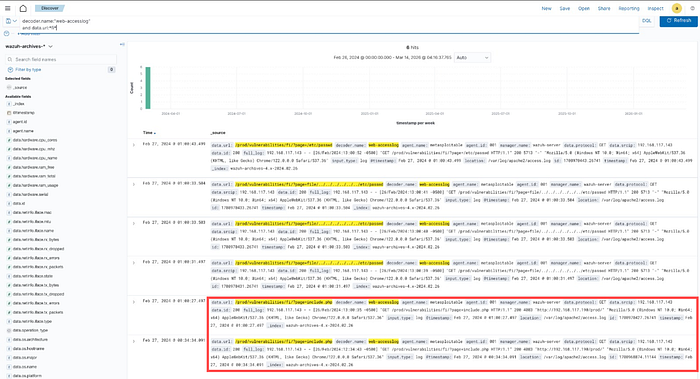Select the data.os.major field
Screen dimensions: 700x379
pyautogui.click(x=25, y=358)
